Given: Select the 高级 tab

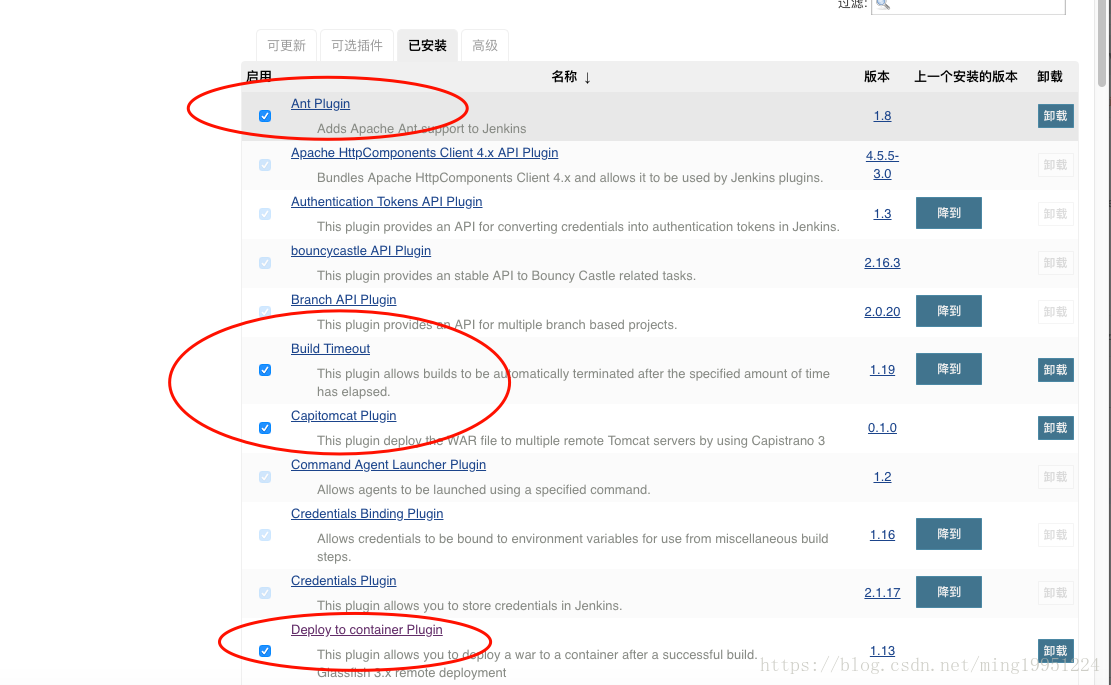Looking at the screenshot, I should pyautogui.click(x=485, y=46).
